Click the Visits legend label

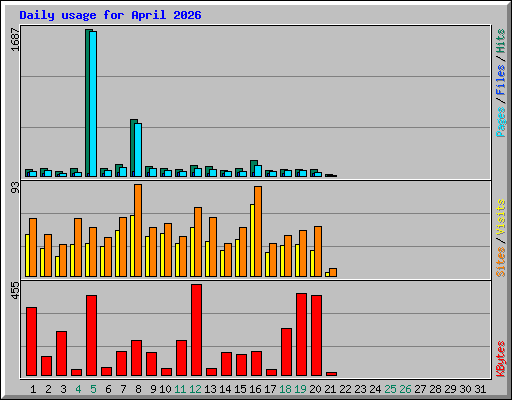501,217
